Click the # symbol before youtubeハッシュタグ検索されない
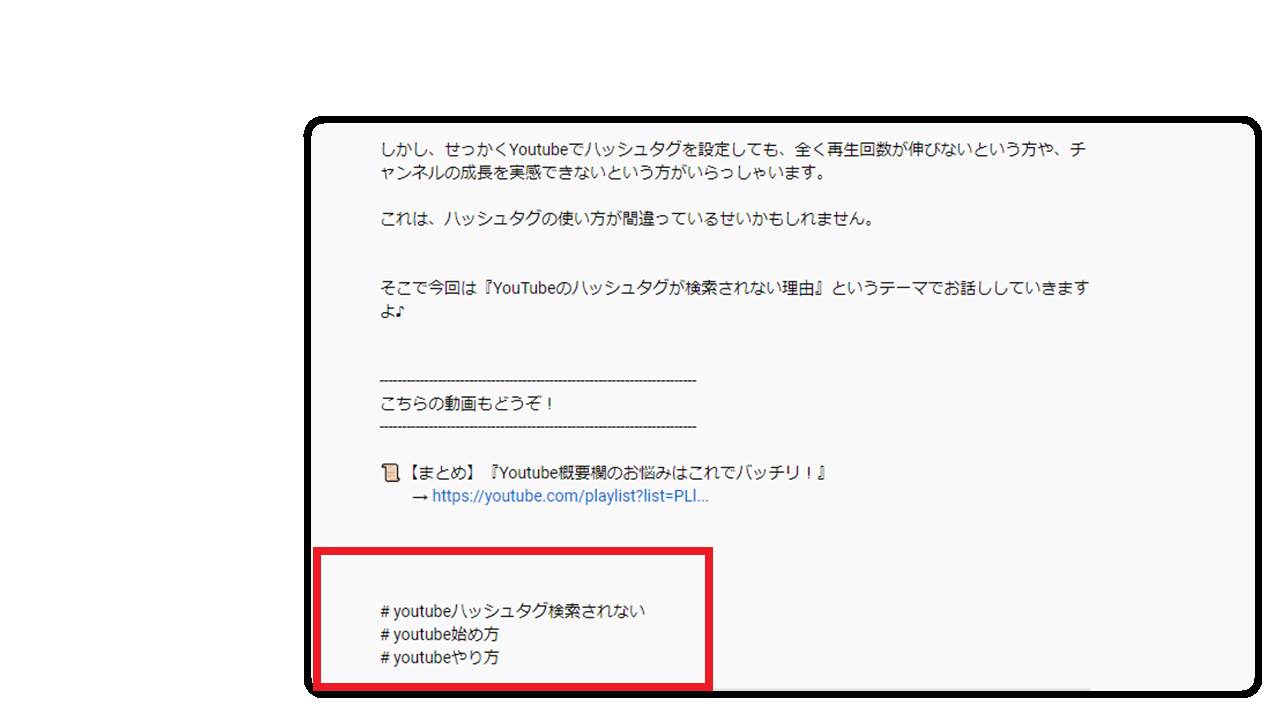1280x720 pixels. (385, 611)
